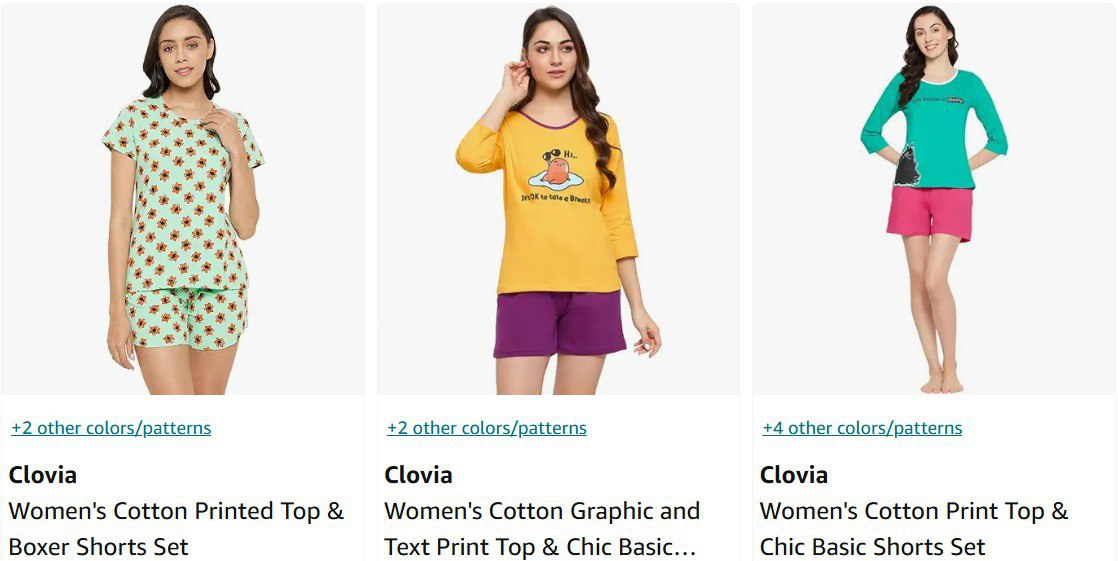Open the teal top and pink shorts product image

934,200
